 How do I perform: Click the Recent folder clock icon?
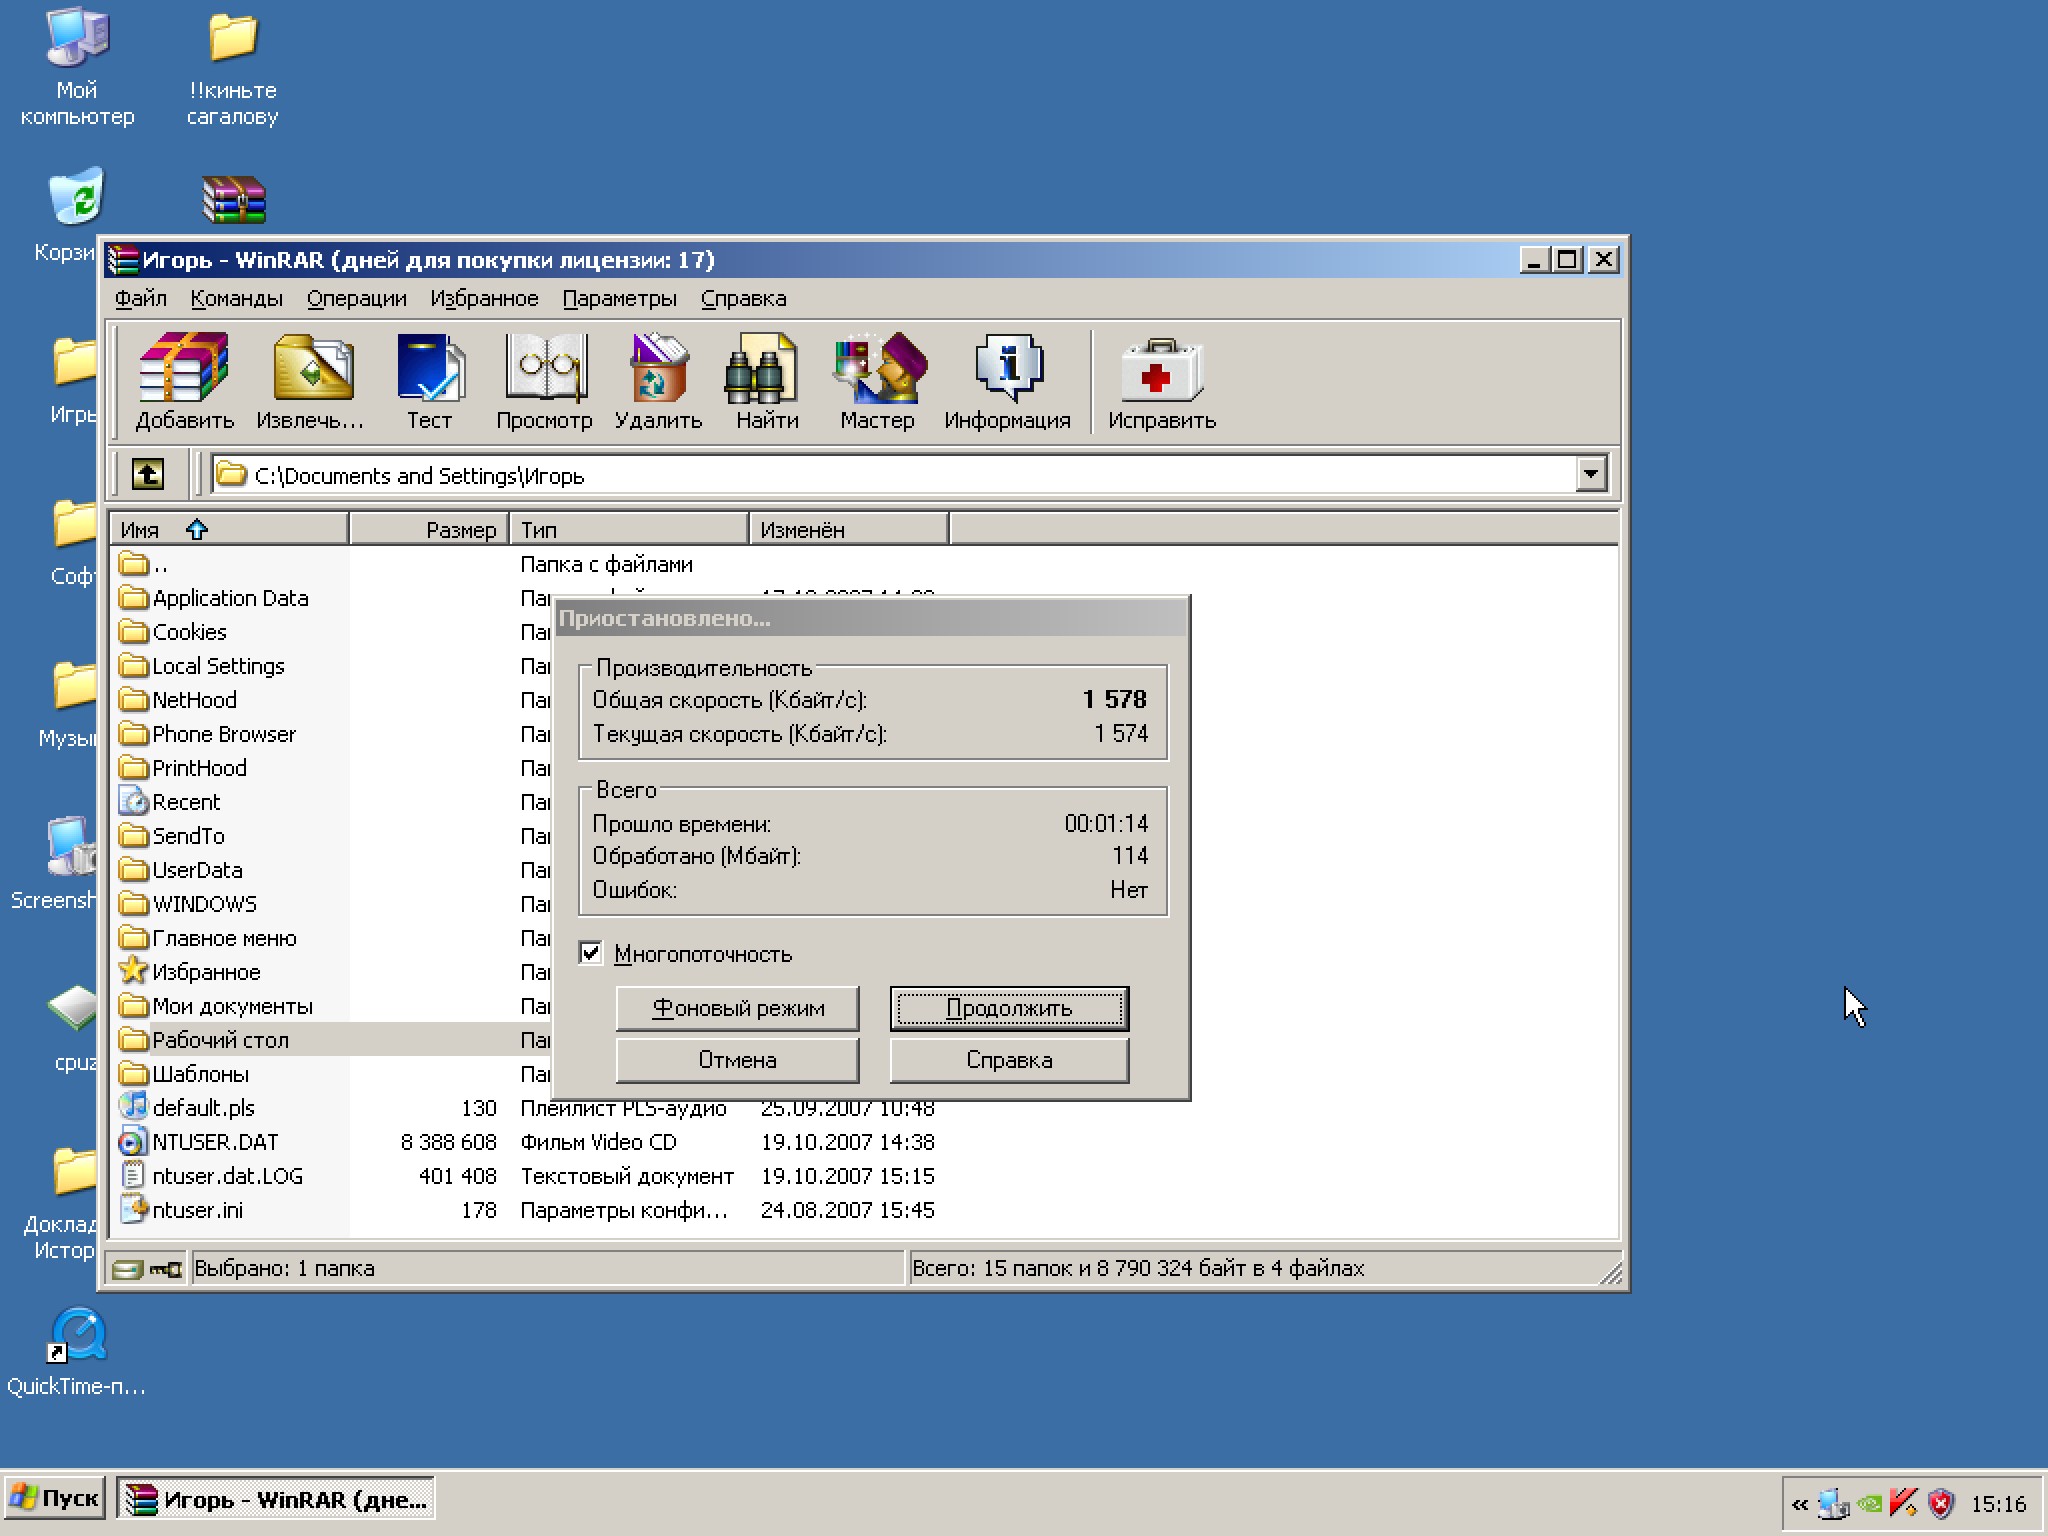pos(133,801)
